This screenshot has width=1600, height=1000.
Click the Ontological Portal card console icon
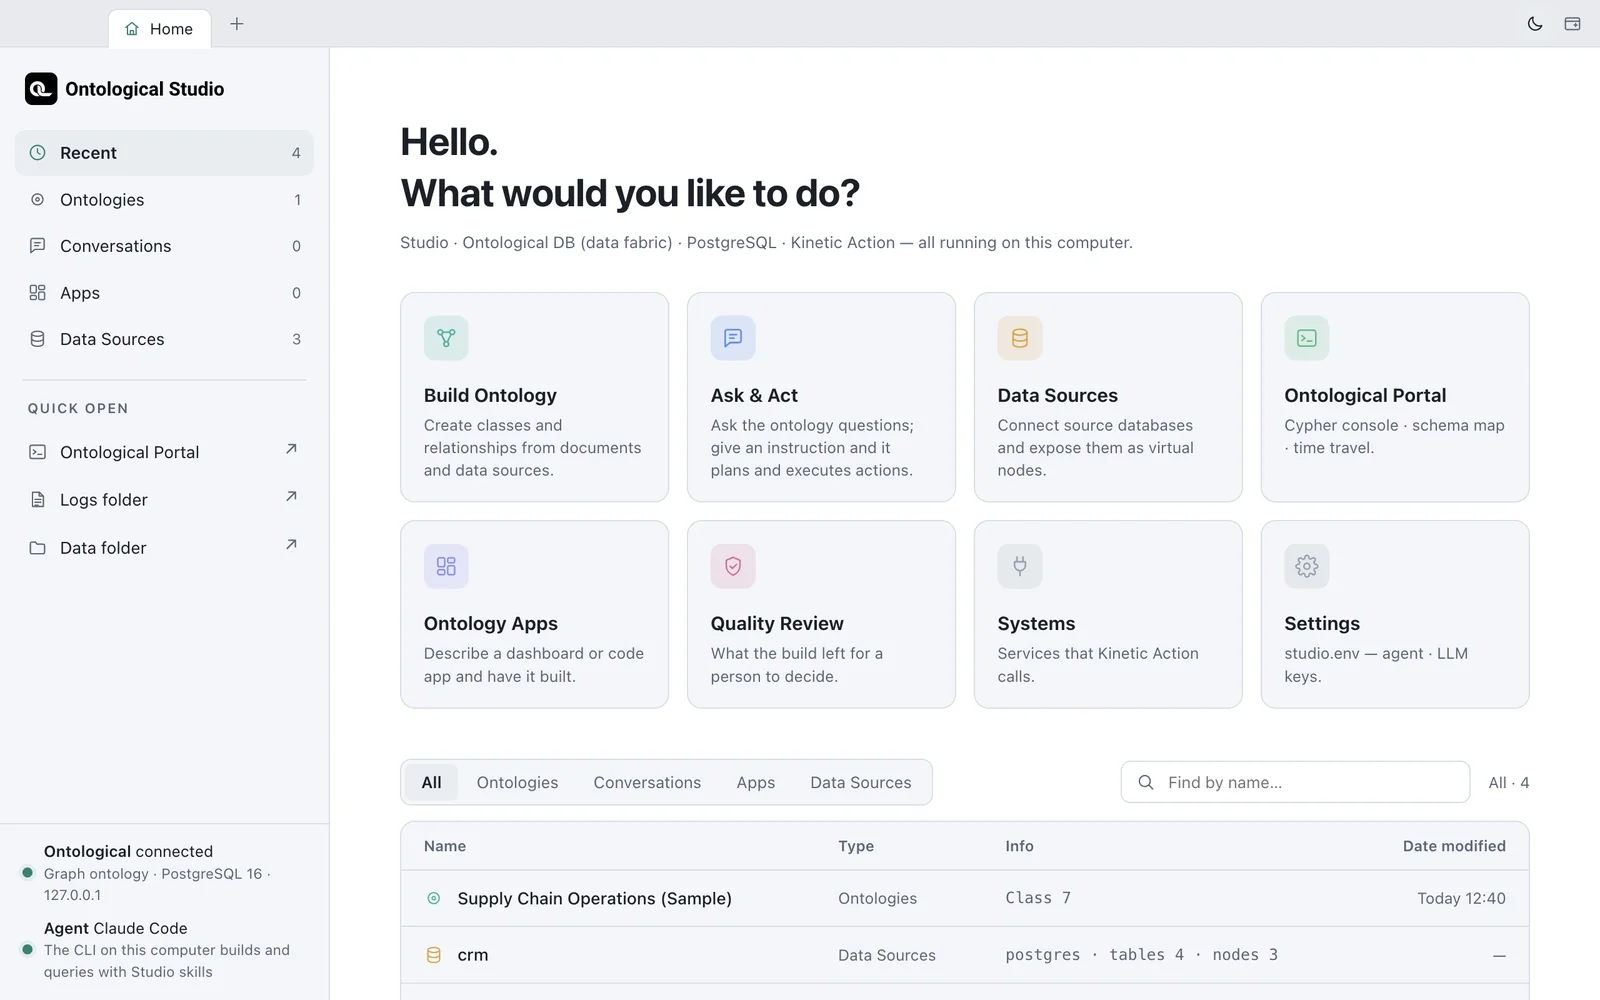tap(1307, 338)
